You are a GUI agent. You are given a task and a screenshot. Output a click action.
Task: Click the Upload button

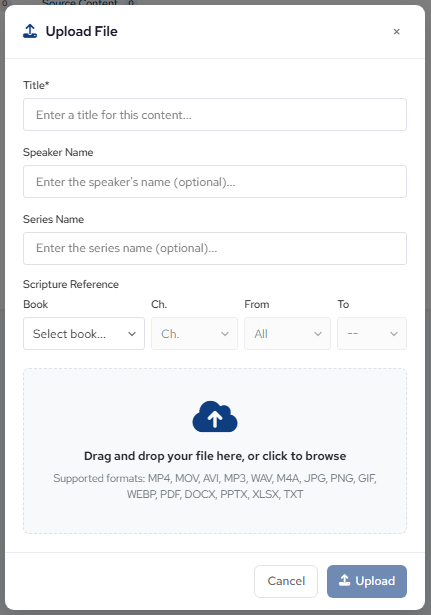(367, 581)
